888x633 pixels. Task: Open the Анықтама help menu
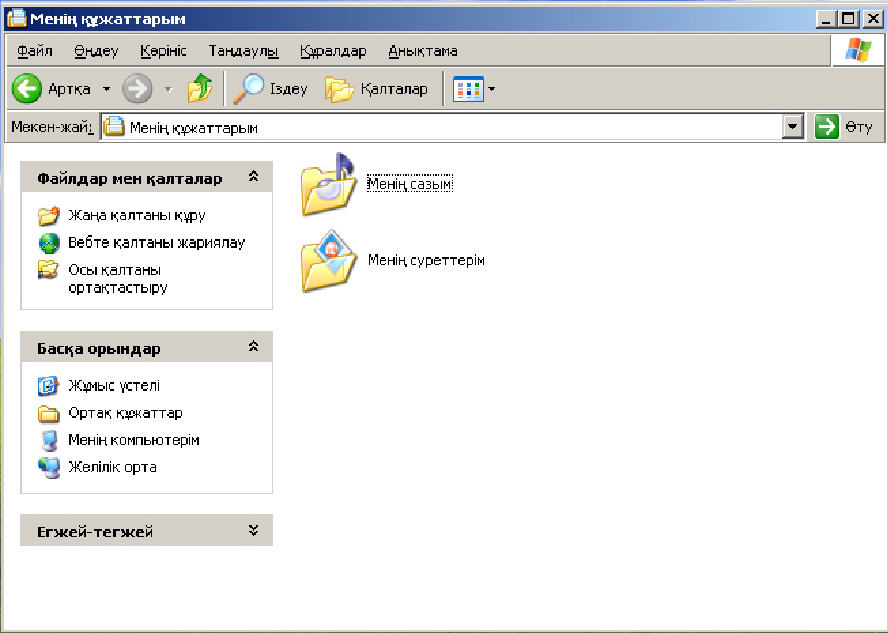(x=423, y=51)
